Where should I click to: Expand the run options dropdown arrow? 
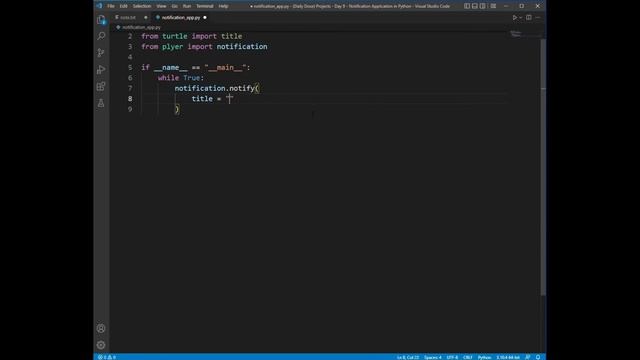point(520,18)
